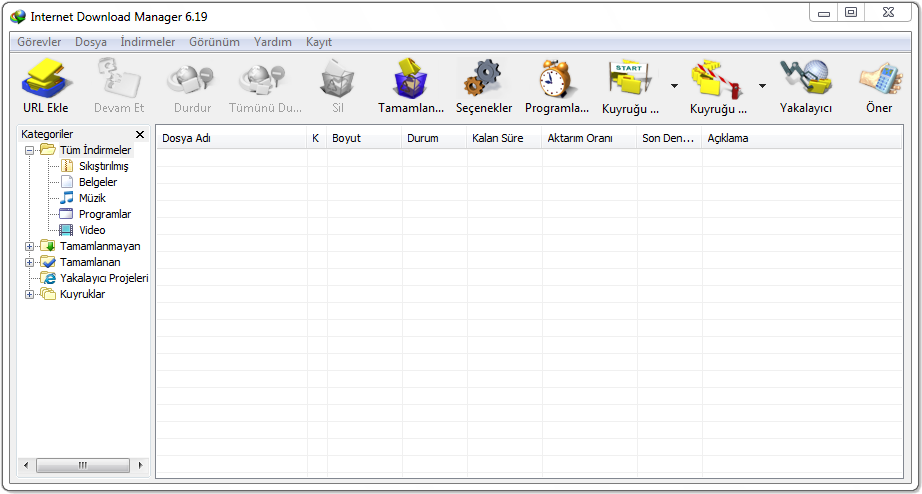This screenshot has height=494, width=922.
Task: Open the Programlayıcı alarm clock icon
Action: pyautogui.click(x=557, y=78)
